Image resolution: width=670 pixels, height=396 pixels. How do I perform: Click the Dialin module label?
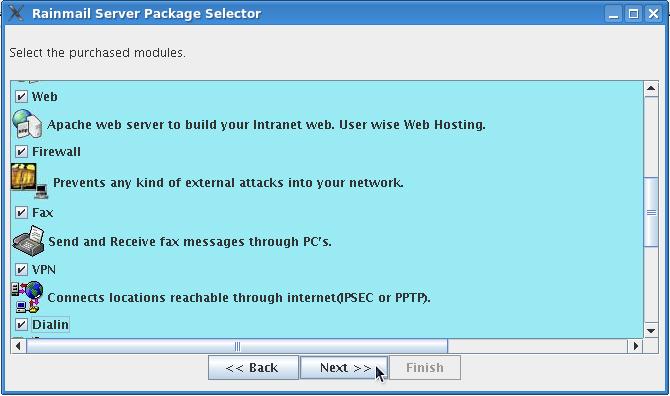coord(50,325)
